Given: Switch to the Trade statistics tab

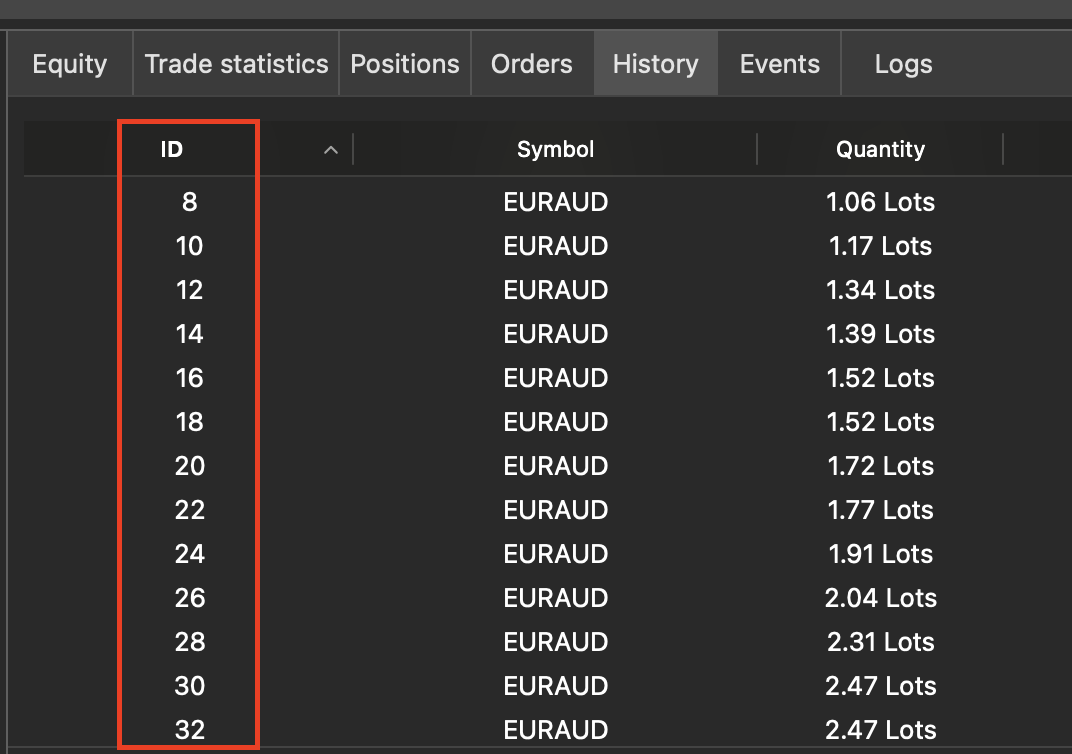Looking at the screenshot, I should pyautogui.click(x=237, y=64).
